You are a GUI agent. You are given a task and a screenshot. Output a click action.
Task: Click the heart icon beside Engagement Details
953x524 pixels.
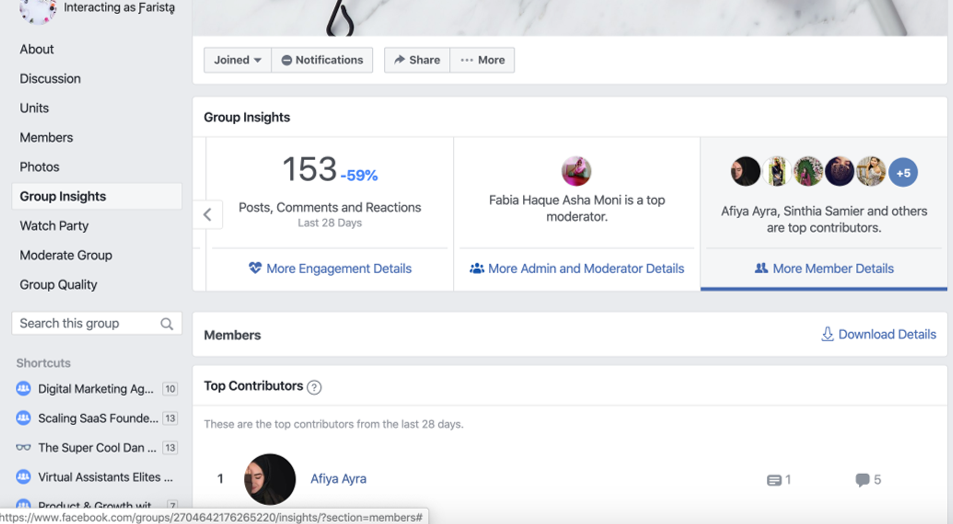255,267
